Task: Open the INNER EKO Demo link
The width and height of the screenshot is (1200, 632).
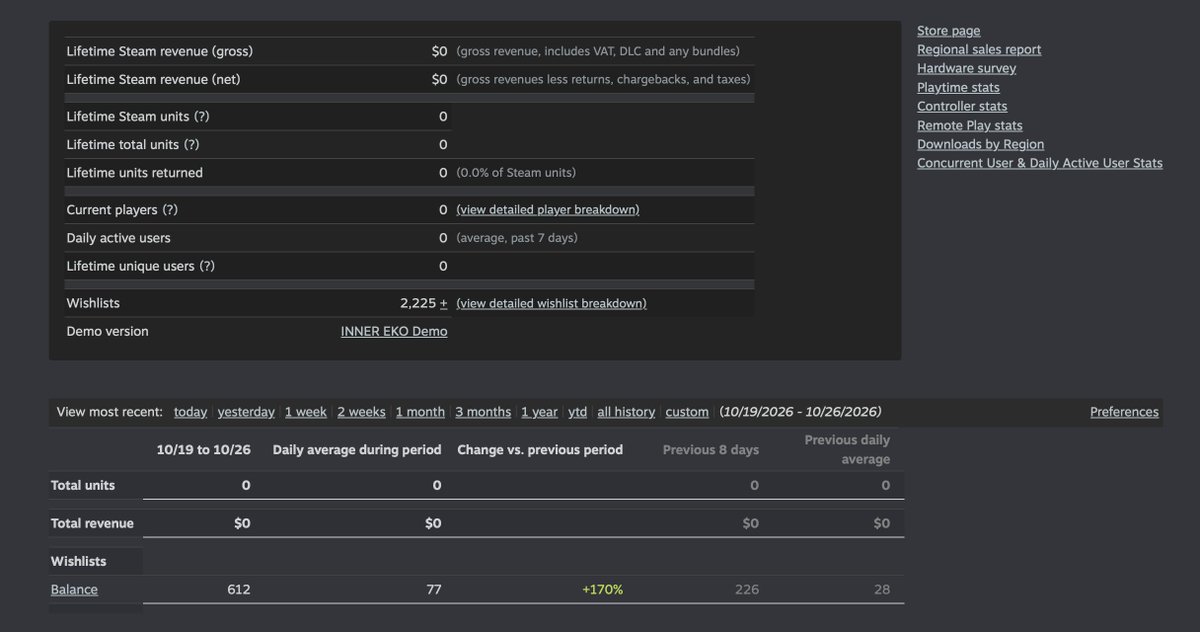Action: pos(394,331)
